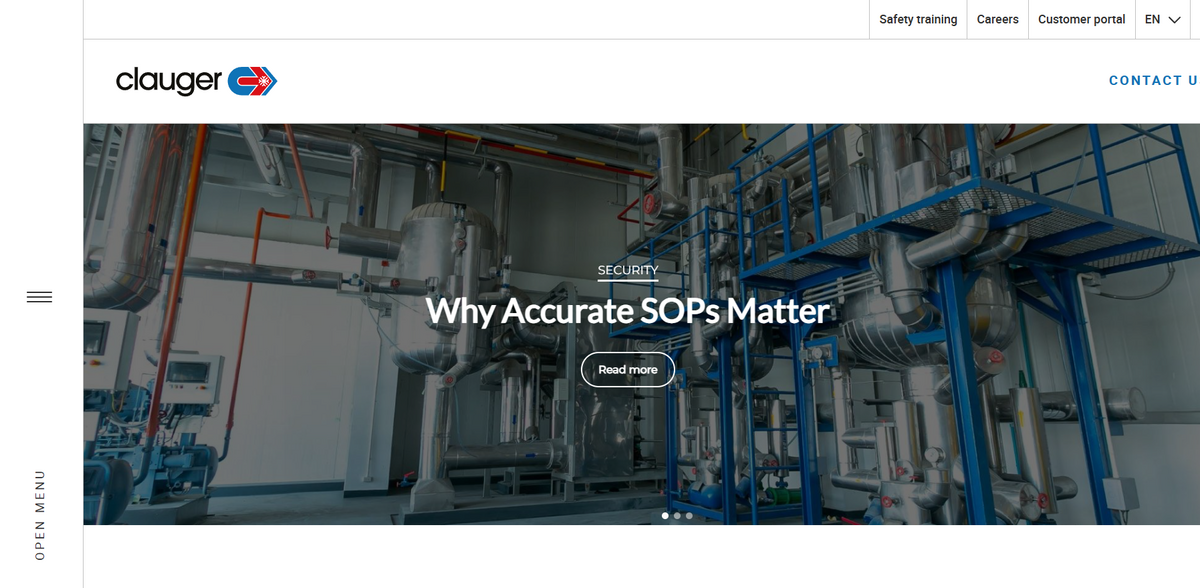
Task: Go to the Careers page
Action: 997,19
